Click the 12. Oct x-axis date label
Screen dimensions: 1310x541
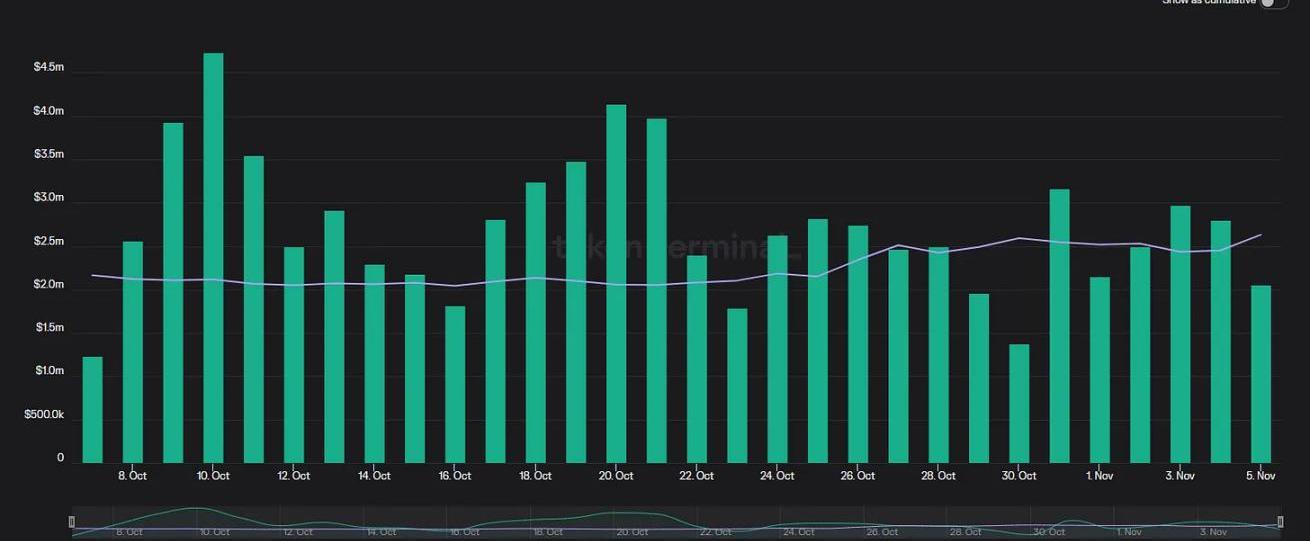tap(293, 476)
